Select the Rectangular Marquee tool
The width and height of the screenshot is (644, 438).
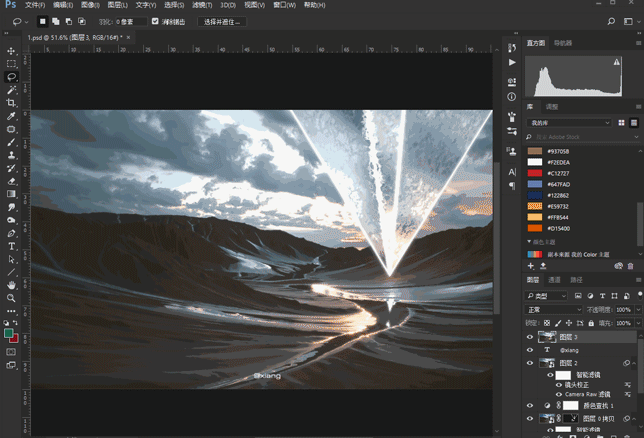tap(11, 64)
